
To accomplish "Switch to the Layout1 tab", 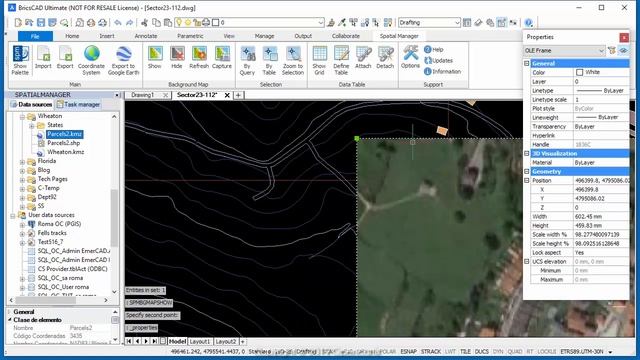I will (200, 341).
